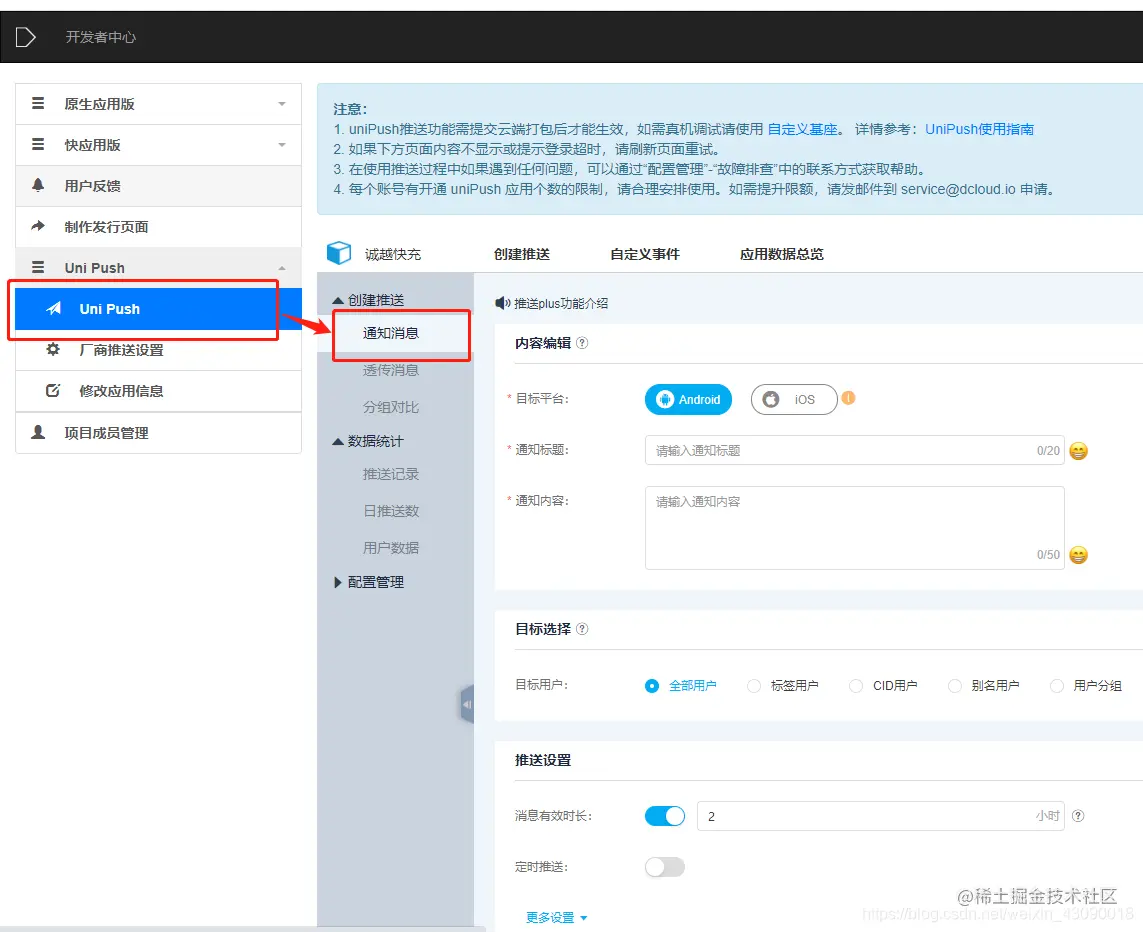The height and width of the screenshot is (932, 1143).
Task: Click the hamburger icon next to Uni Push header
Action: pos(38,267)
